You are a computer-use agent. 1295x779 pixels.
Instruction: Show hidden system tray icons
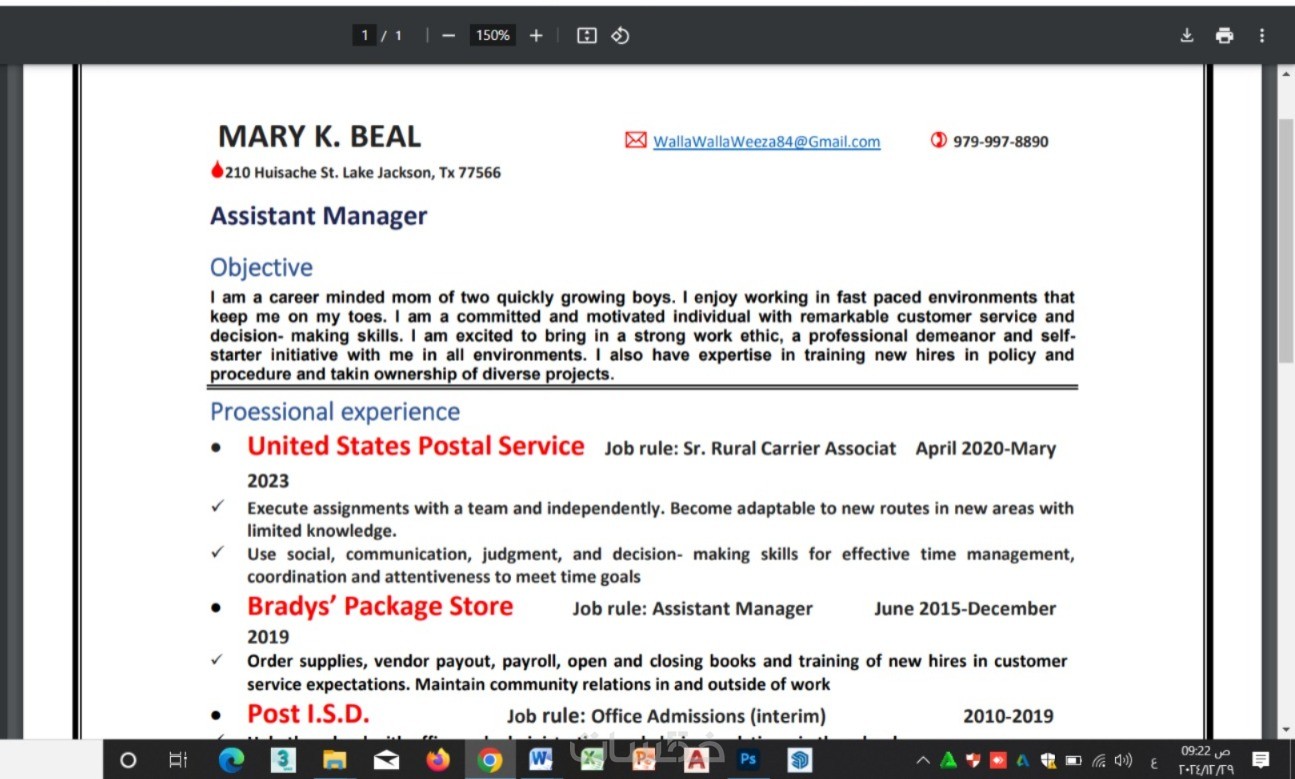pyautogui.click(x=922, y=760)
